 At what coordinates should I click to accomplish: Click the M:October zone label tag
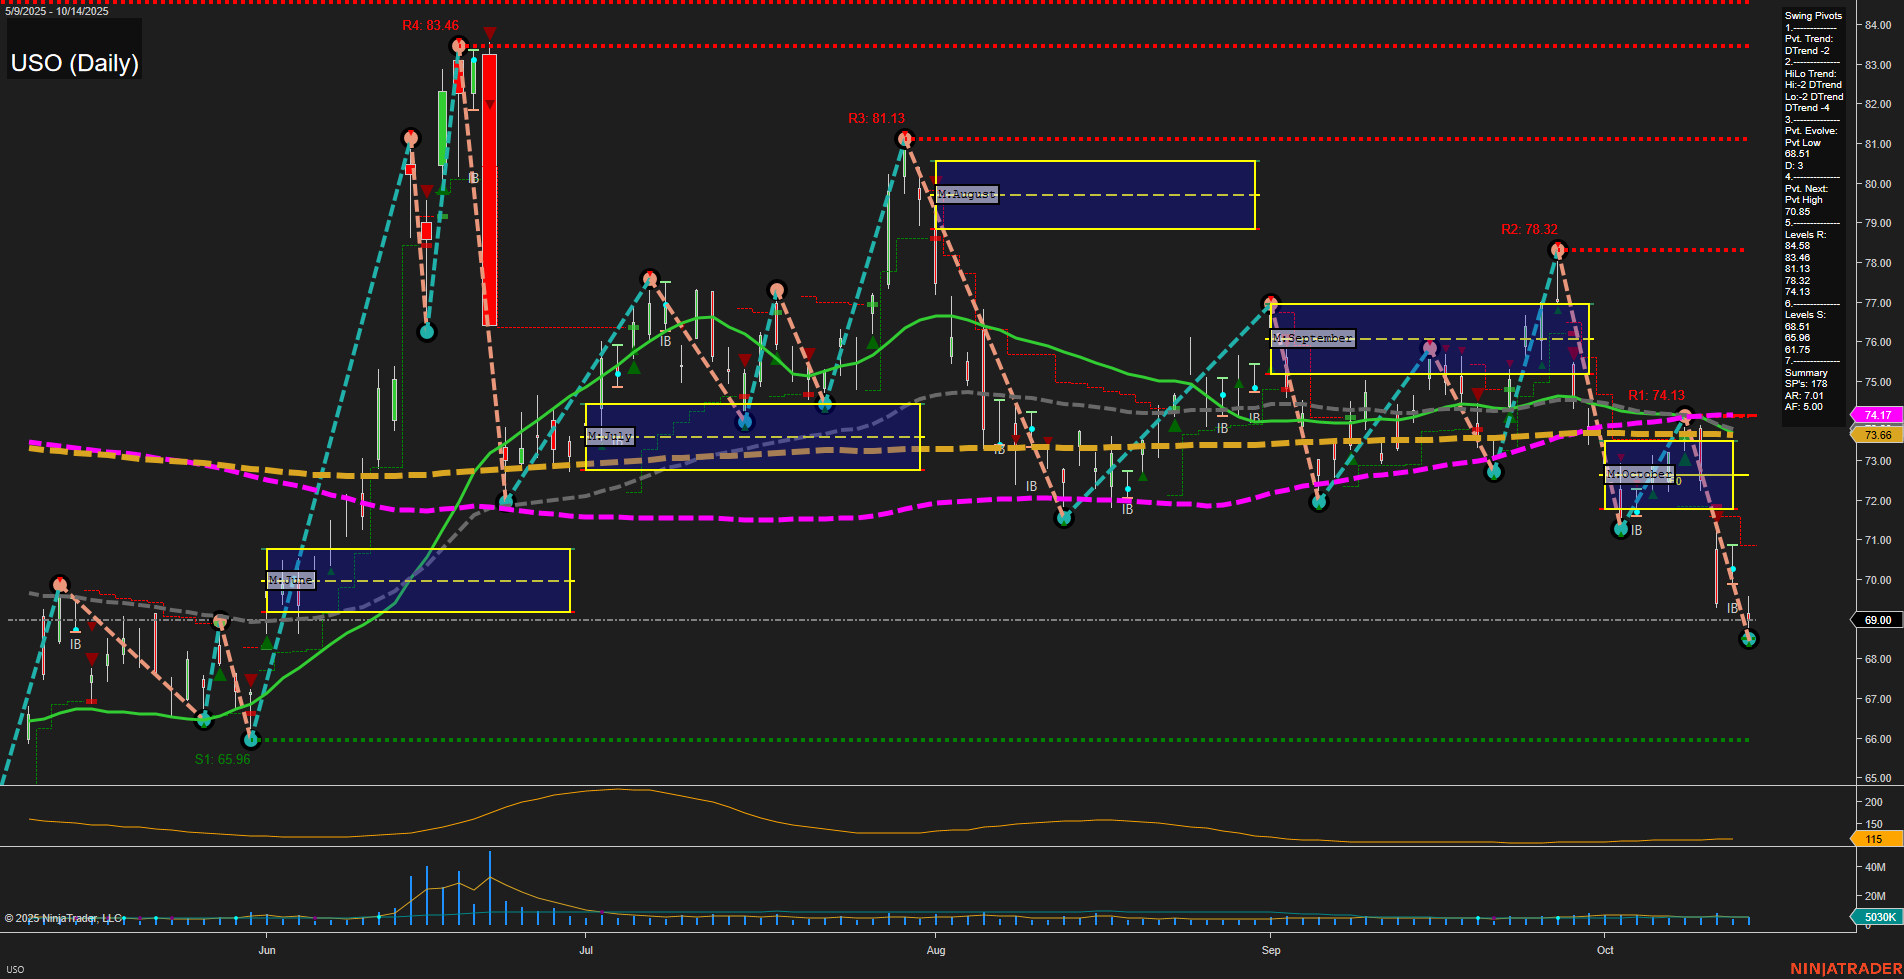[x=1638, y=473]
